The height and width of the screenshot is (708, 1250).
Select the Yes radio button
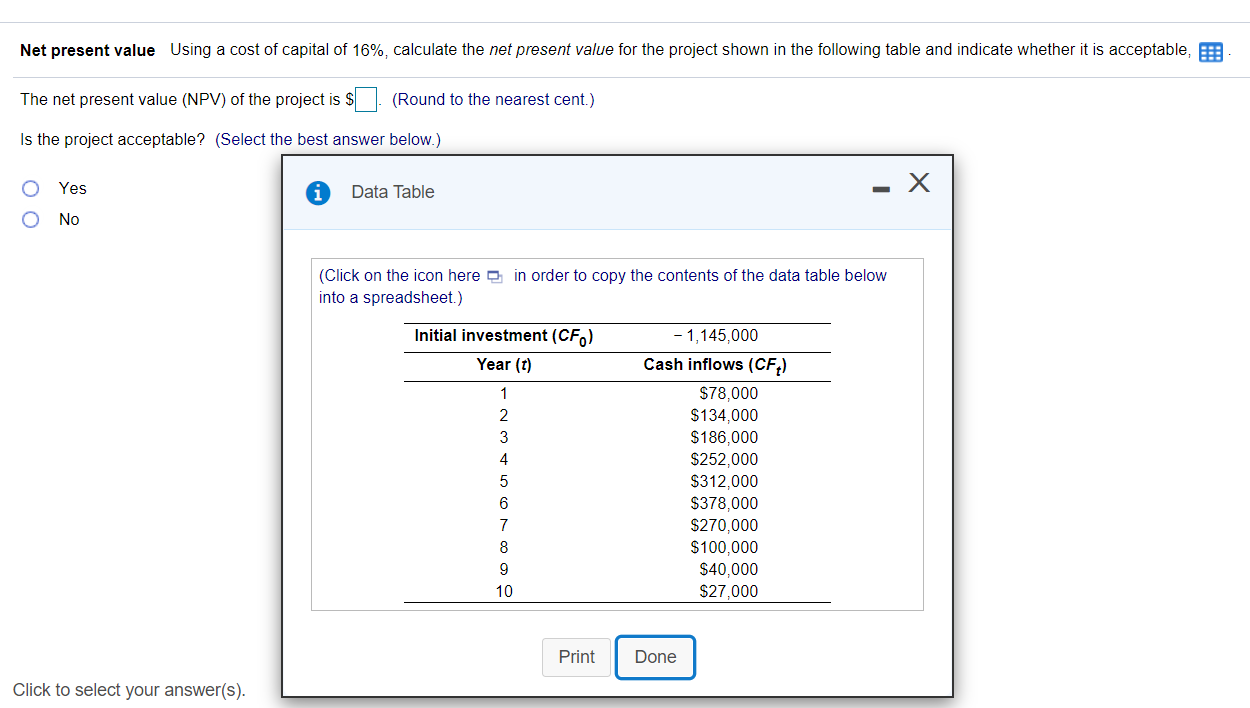(x=30, y=188)
